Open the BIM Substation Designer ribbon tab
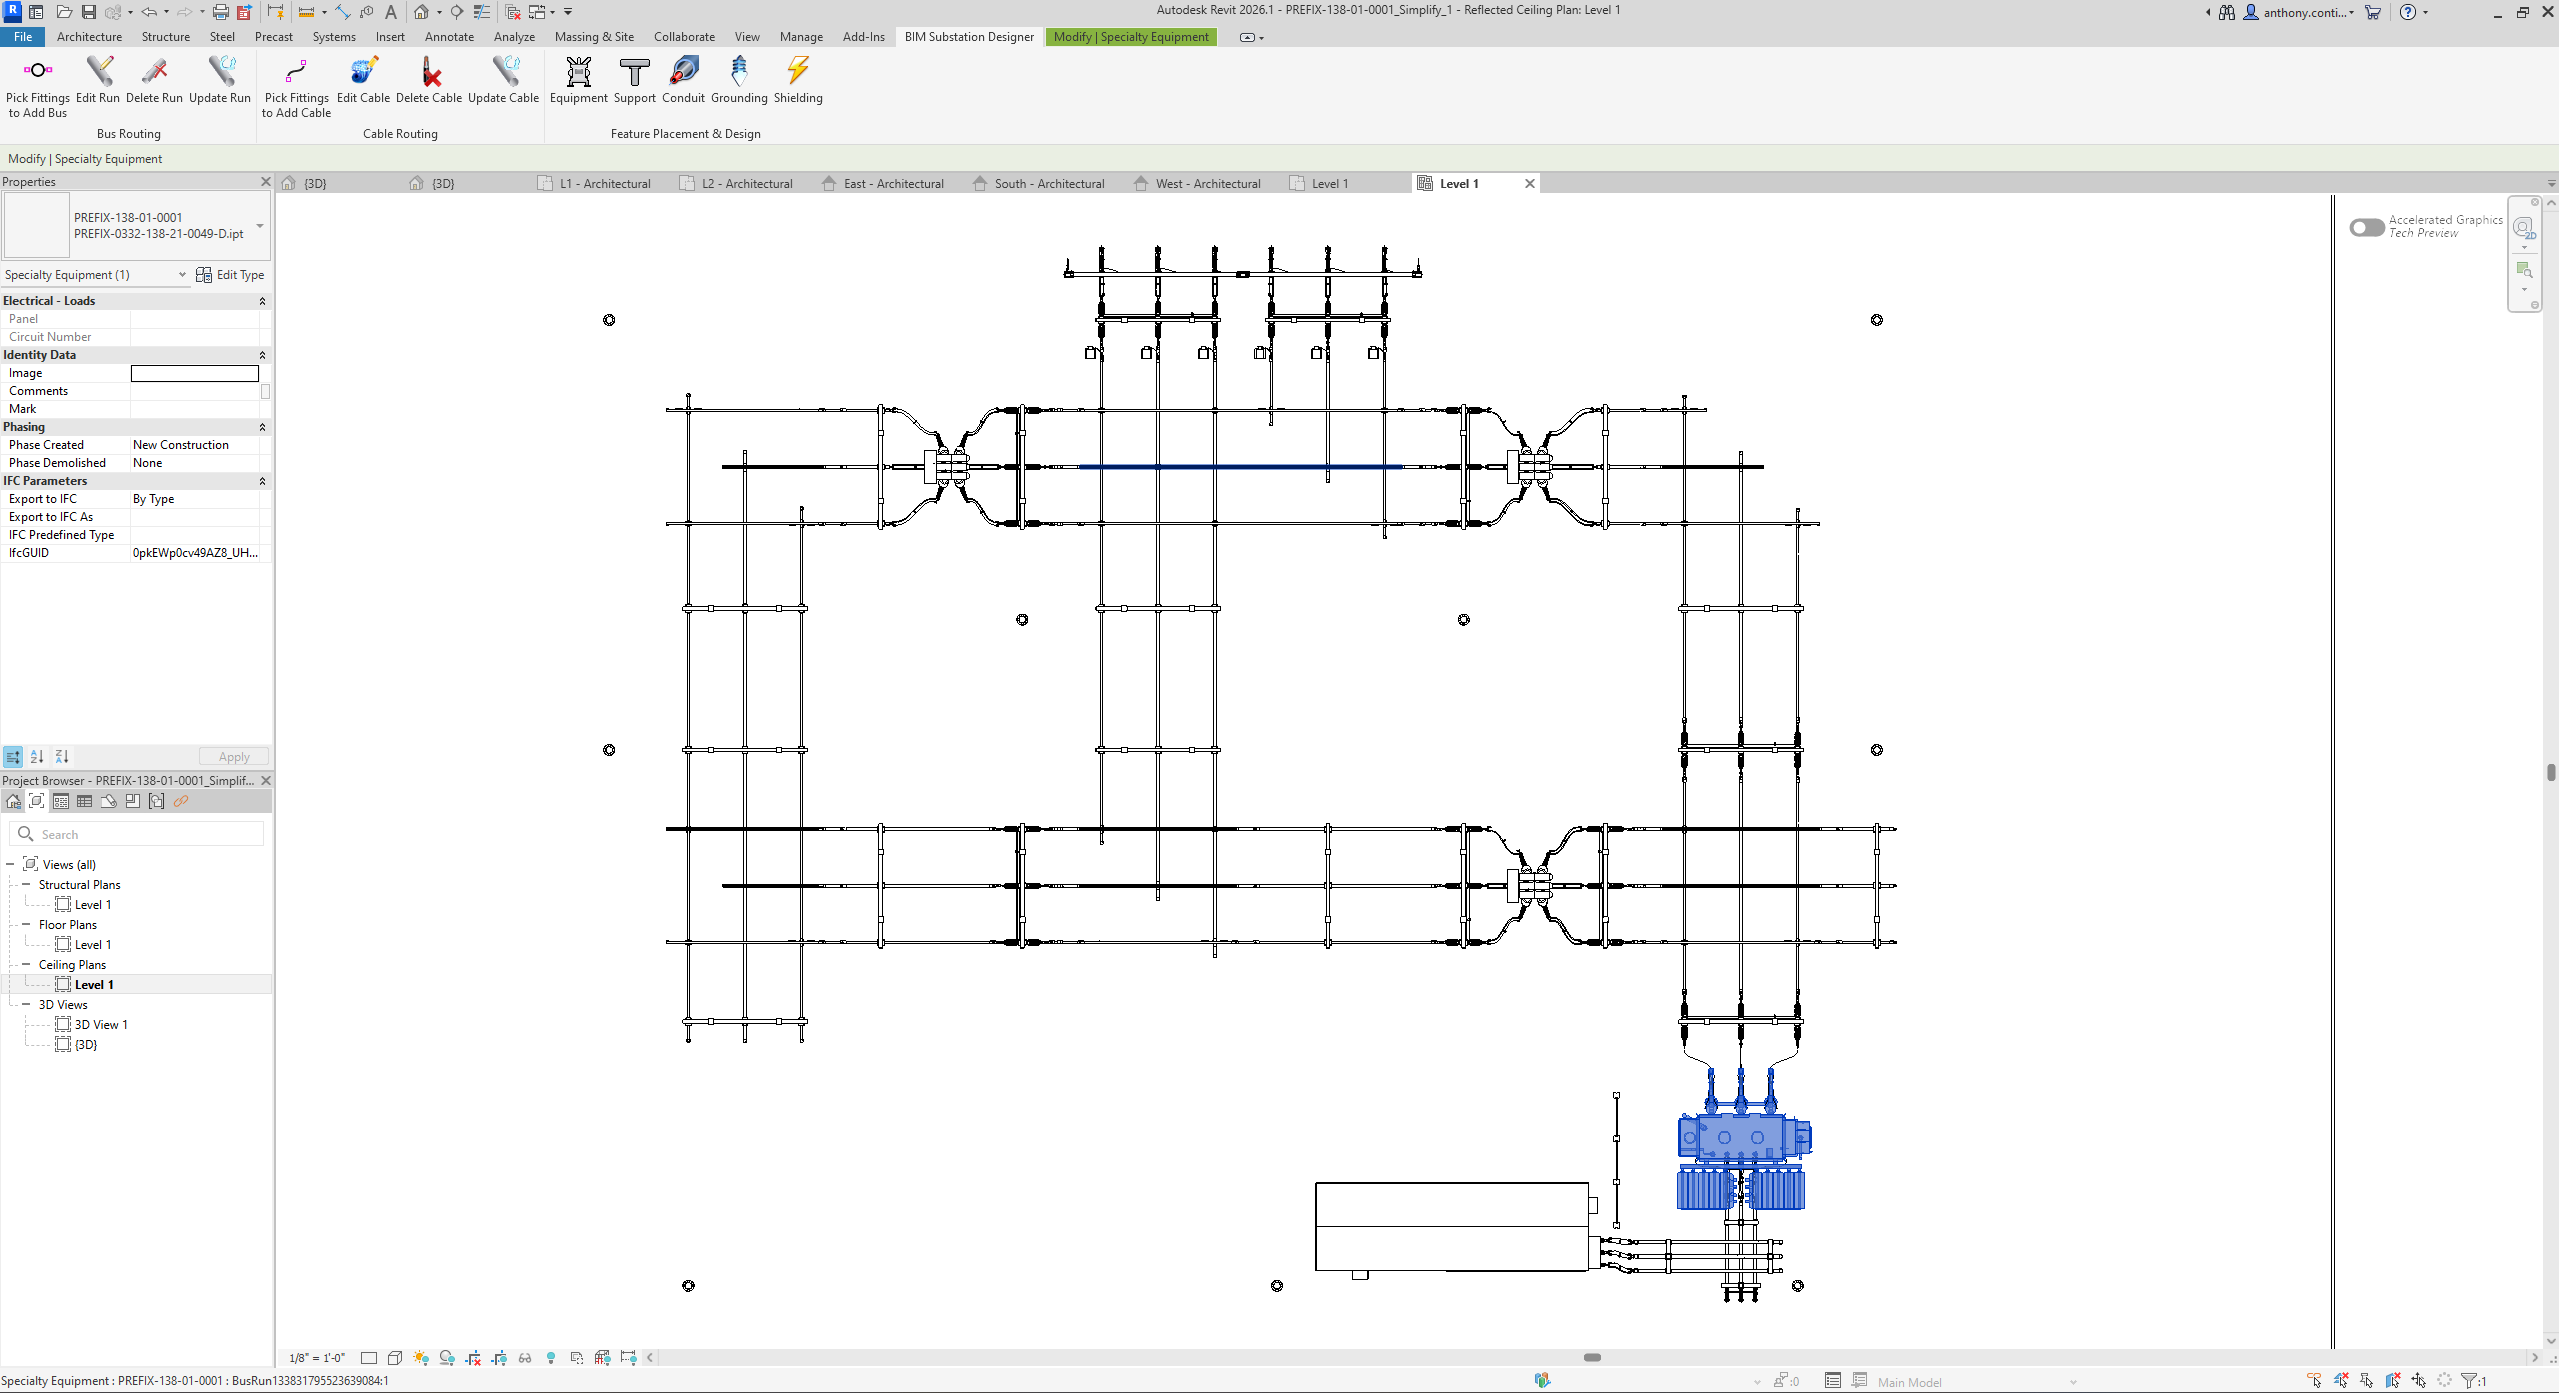The width and height of the screenshot is (2559, 1393). pyautogui.click(x=968, y=37)
